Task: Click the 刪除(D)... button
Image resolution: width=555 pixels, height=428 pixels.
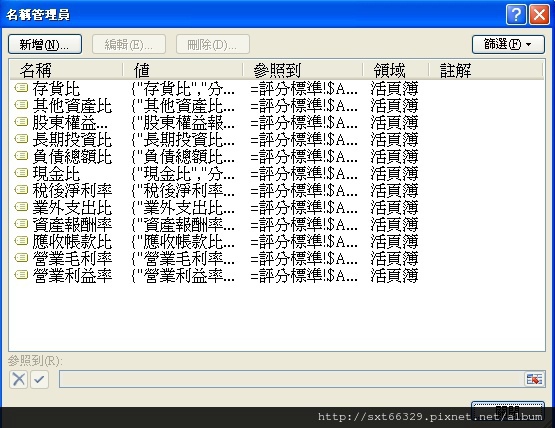Action: (x=213, y=44)
